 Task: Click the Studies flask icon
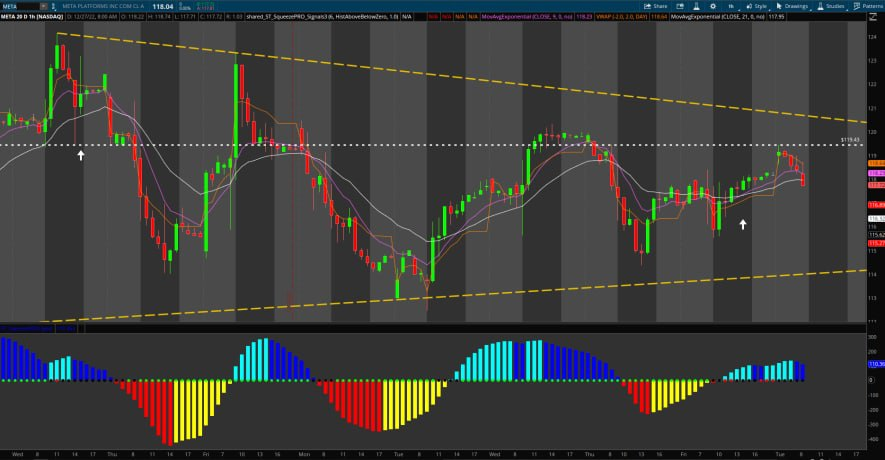[820, 6]
